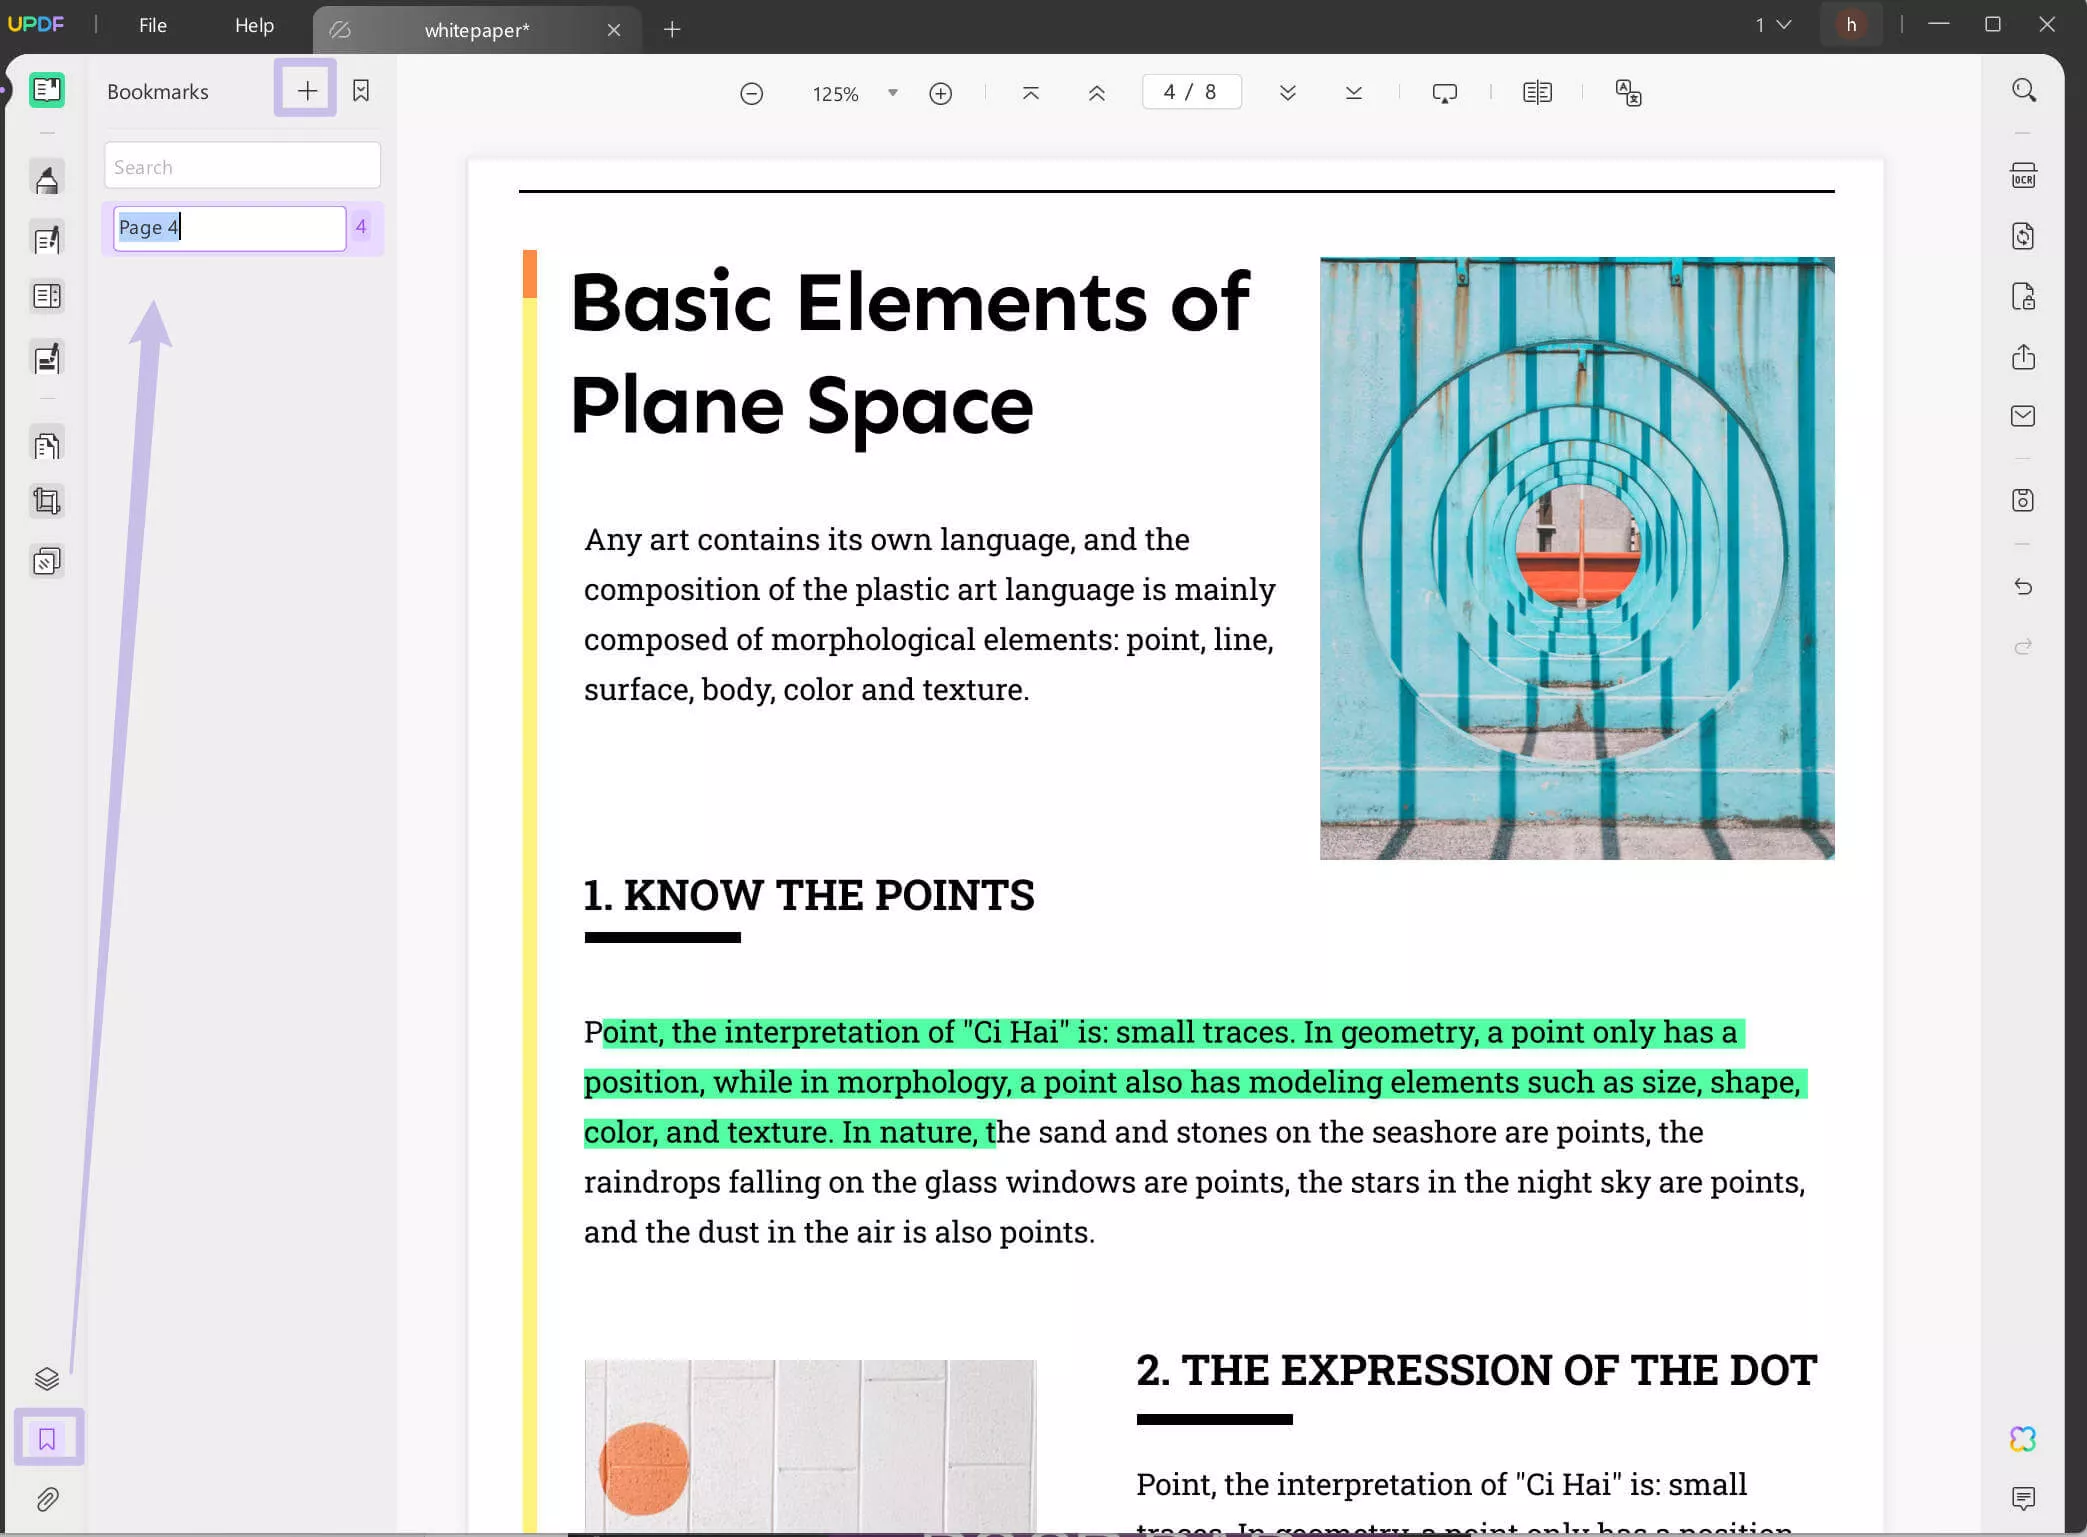Screen dimensions: 2087x1537
Task: Open the comments chat panel icon
Action: (2023, 1498)
